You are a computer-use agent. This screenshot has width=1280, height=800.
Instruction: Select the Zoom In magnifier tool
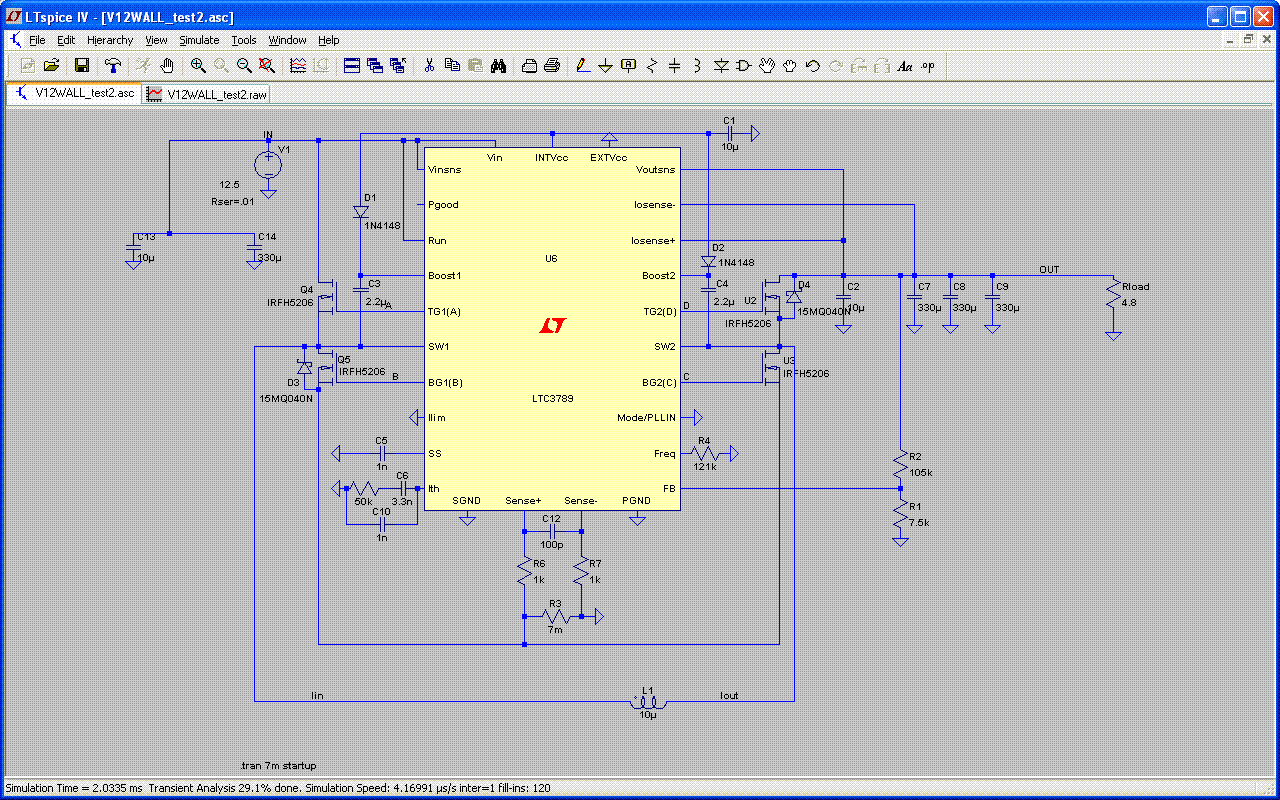198,66
